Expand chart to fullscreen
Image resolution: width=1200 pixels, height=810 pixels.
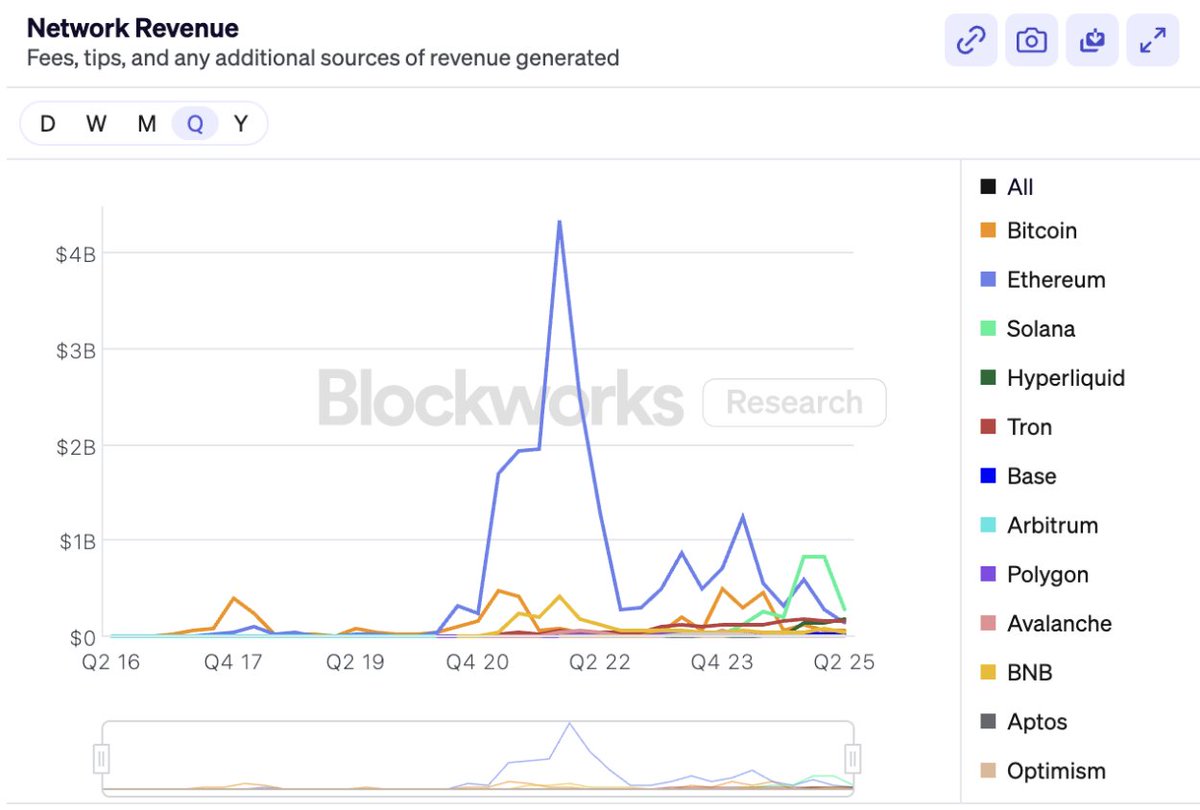1152,41
